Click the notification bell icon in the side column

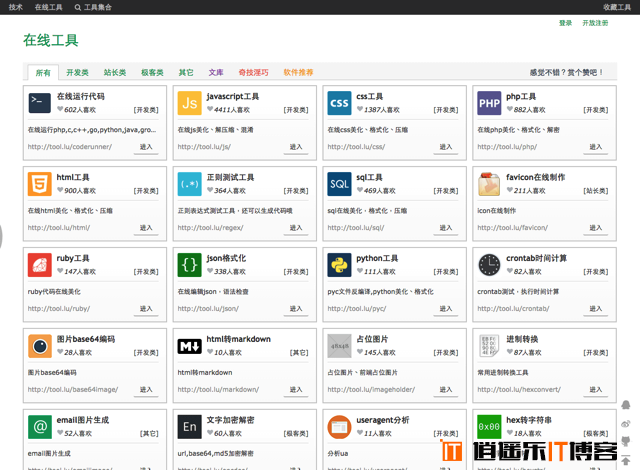625,405
